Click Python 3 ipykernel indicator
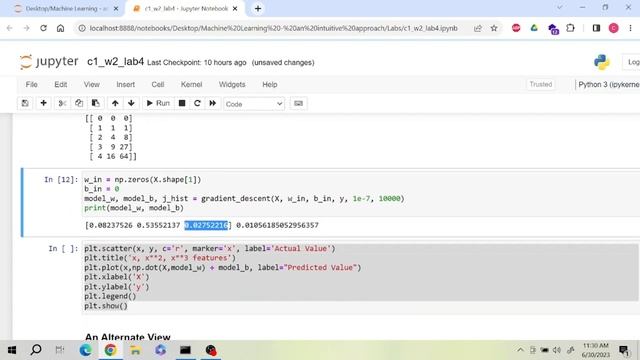The height and width of the screenshot is (360, 640). pos(608,84)
